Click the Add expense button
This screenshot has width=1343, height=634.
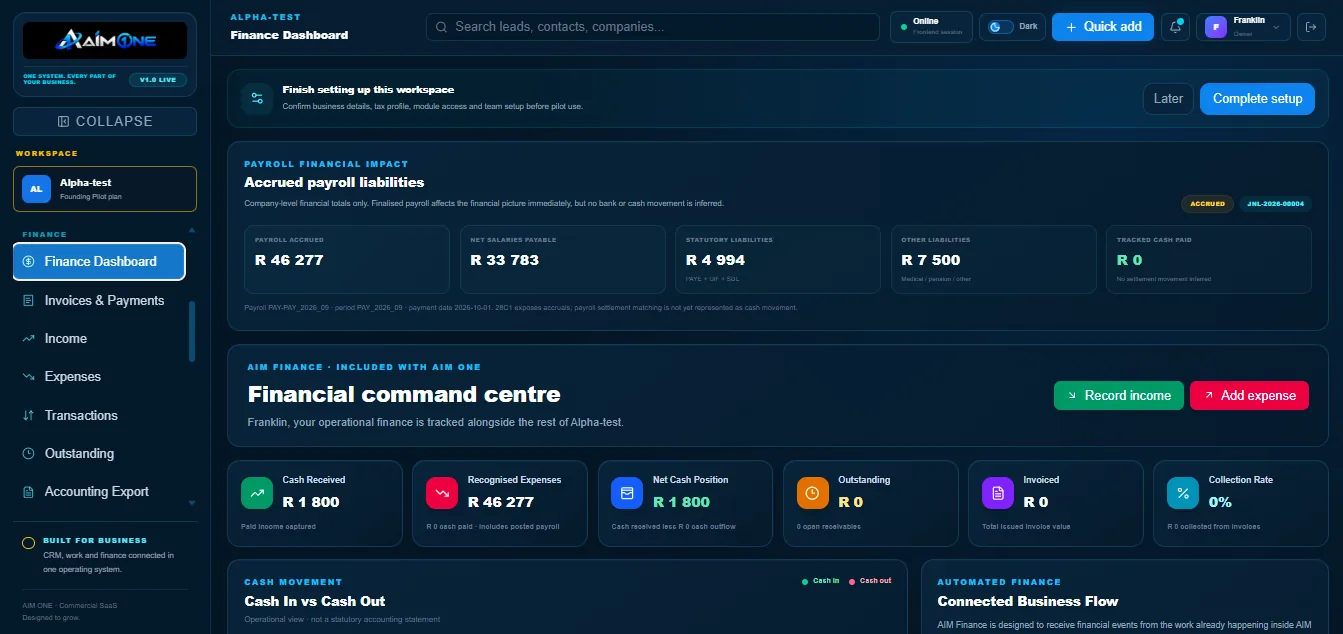[x=1249, y=395]
